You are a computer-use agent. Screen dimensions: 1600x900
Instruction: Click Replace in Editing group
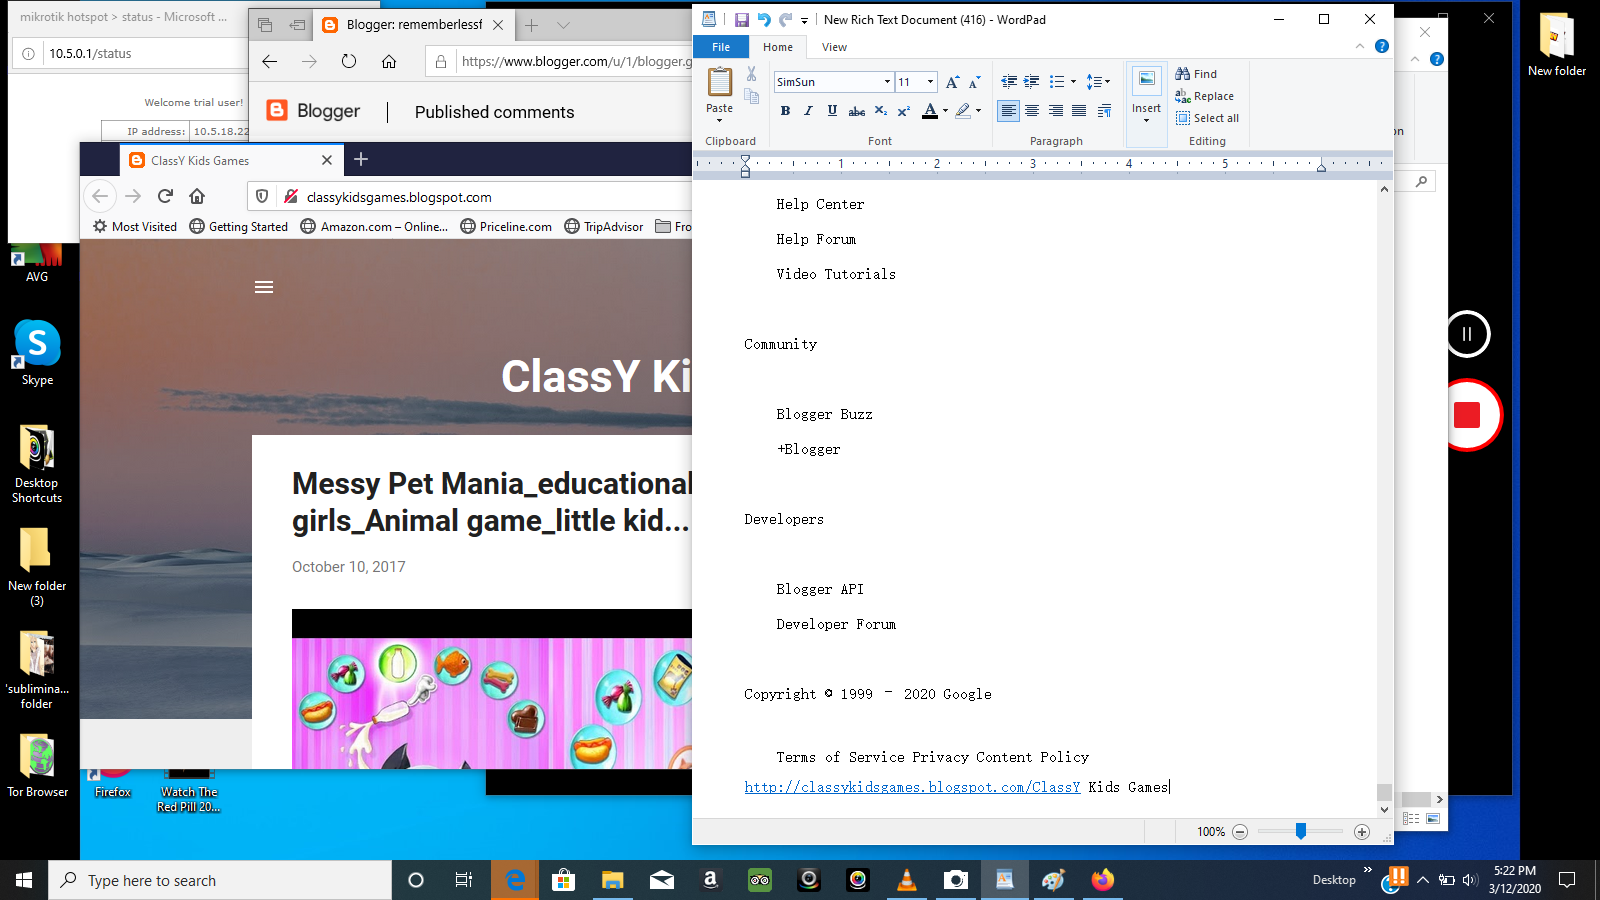pyautogui.click(x=1205, y=96)
